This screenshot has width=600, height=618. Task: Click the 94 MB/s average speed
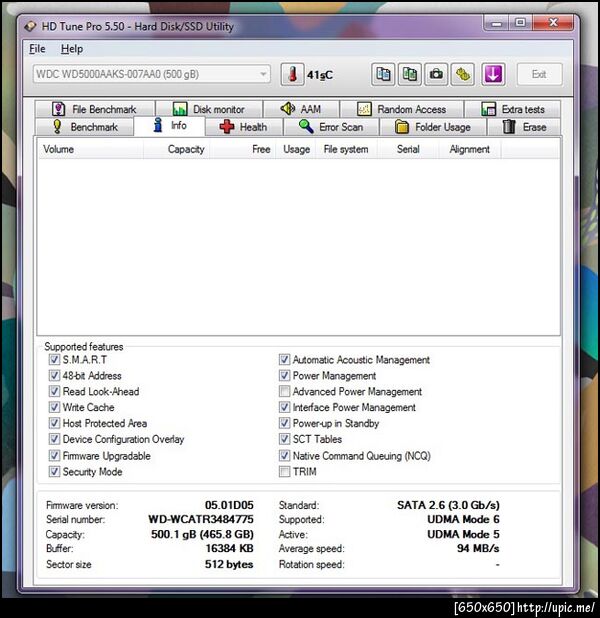tap(478, 548)
